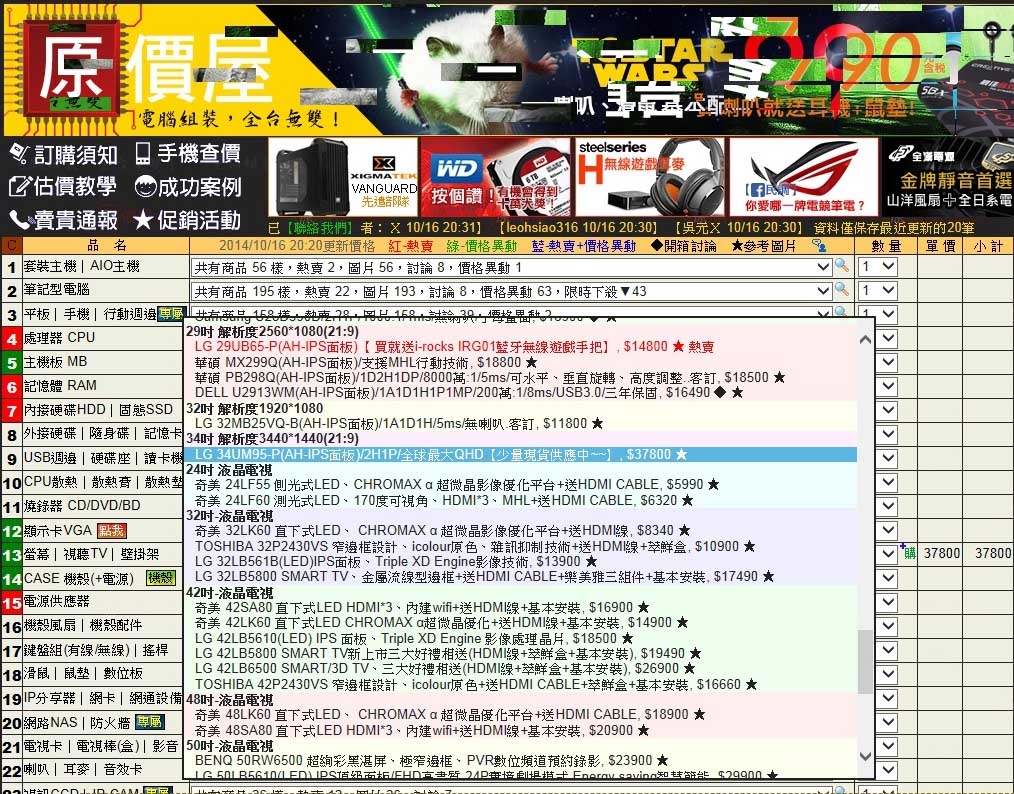Viewport: 1014px width, 794px height.
Task: Click magnifier icon for row 1 套裝主機
Action: pyautogui.click(x=841, y=265)
